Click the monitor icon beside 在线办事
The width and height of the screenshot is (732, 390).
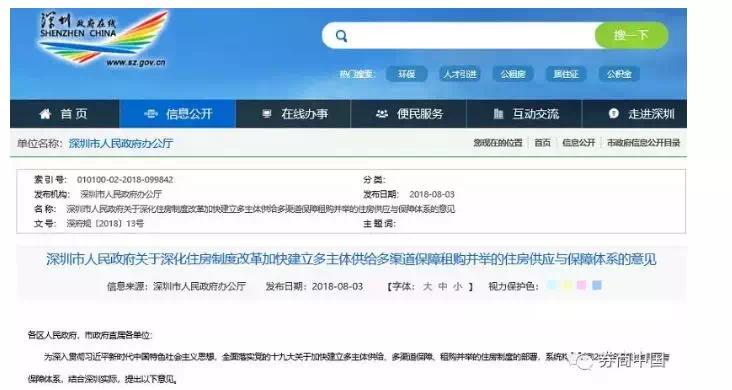point(267,113)
